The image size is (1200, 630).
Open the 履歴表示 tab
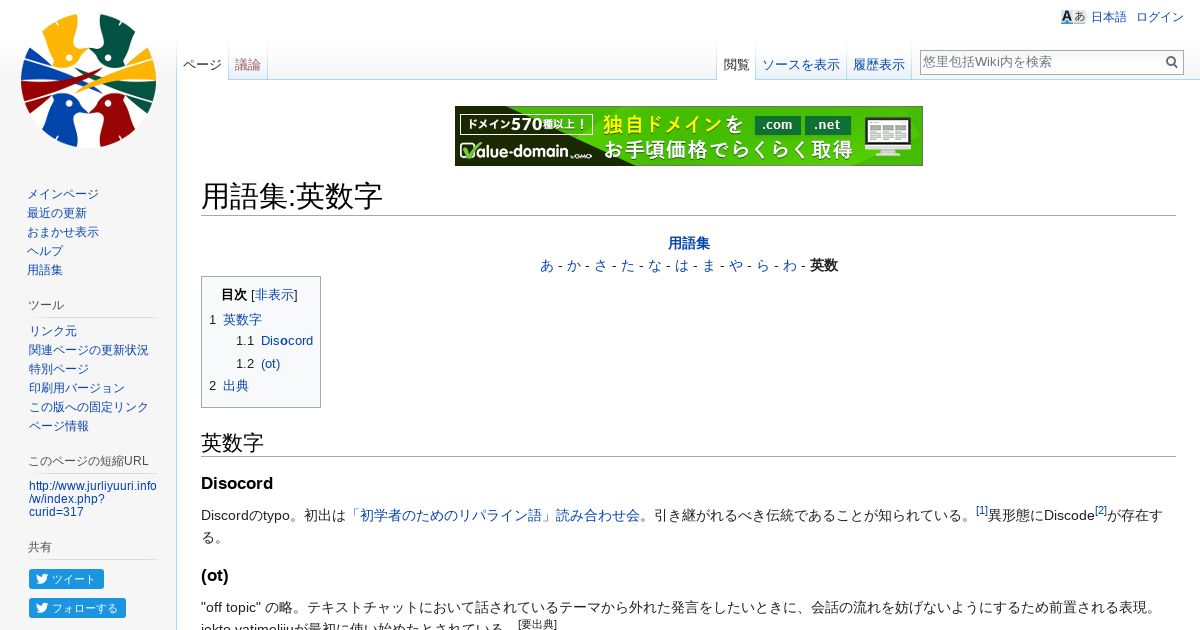[x=879, y=64]
